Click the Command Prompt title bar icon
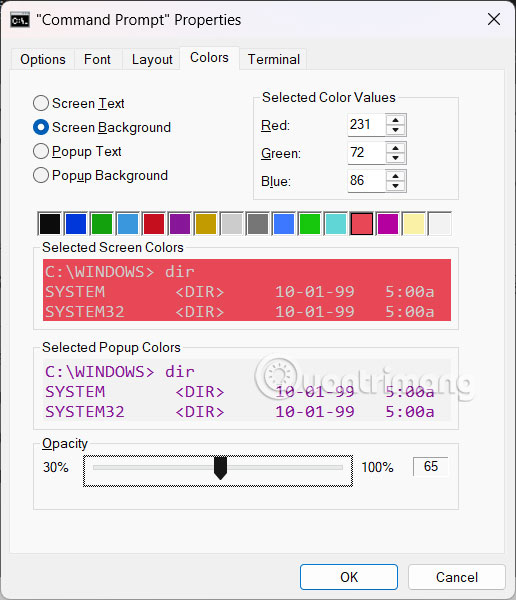516x600 pixels. [20, 20]
